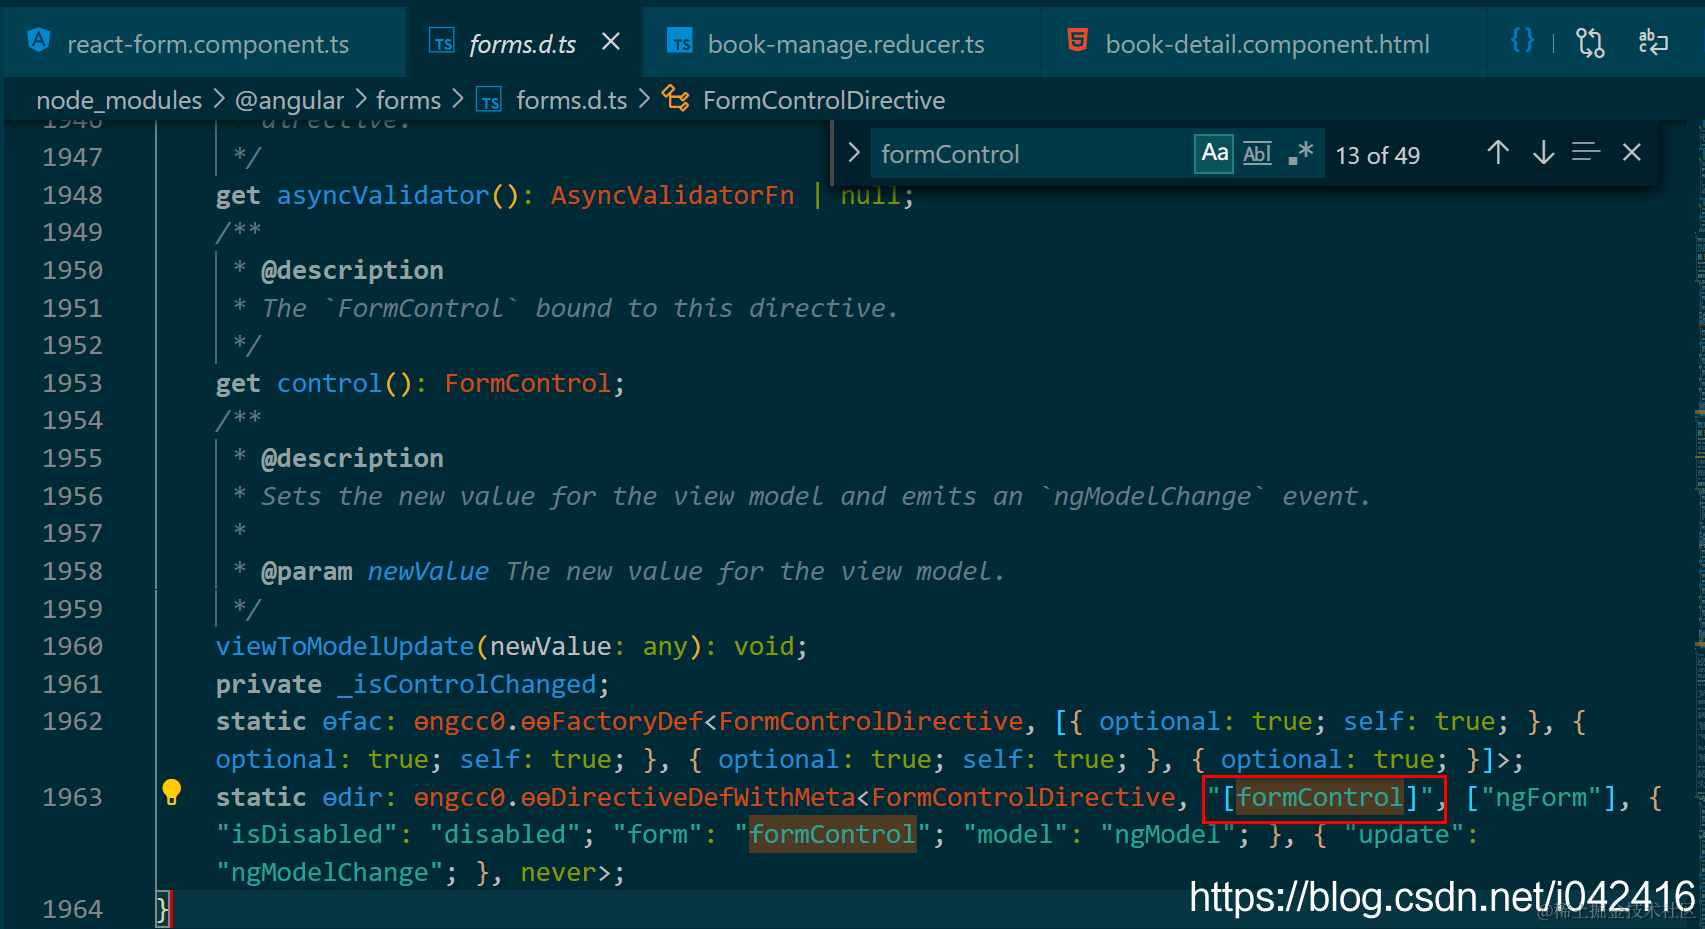
Task: Toggle Match Case in find widget
Action: (1214, 153)
